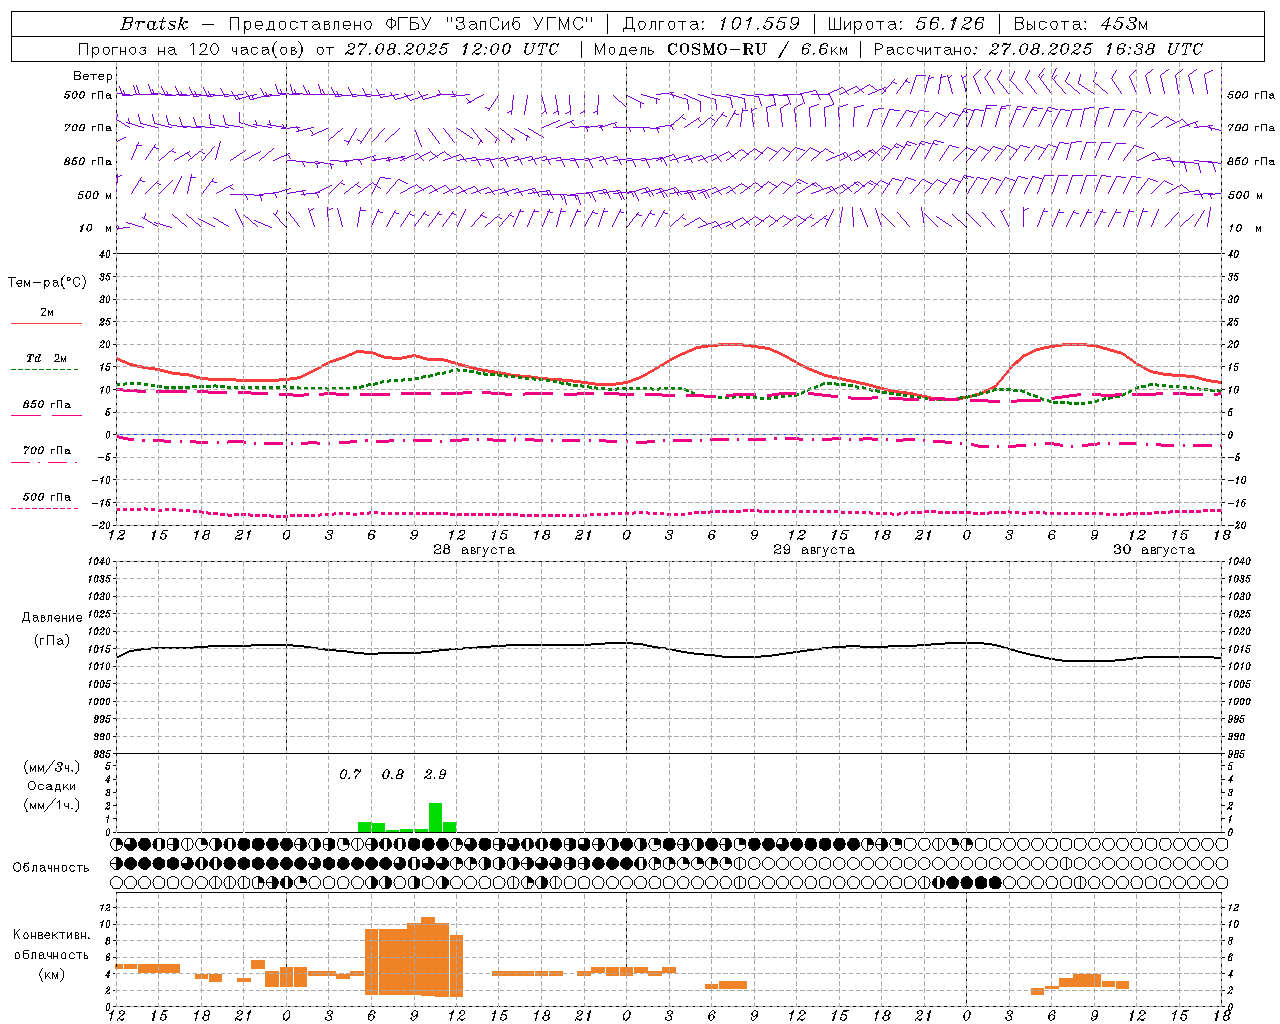Click the "29 августа" date label
1280x1024 pixels.
814,550
